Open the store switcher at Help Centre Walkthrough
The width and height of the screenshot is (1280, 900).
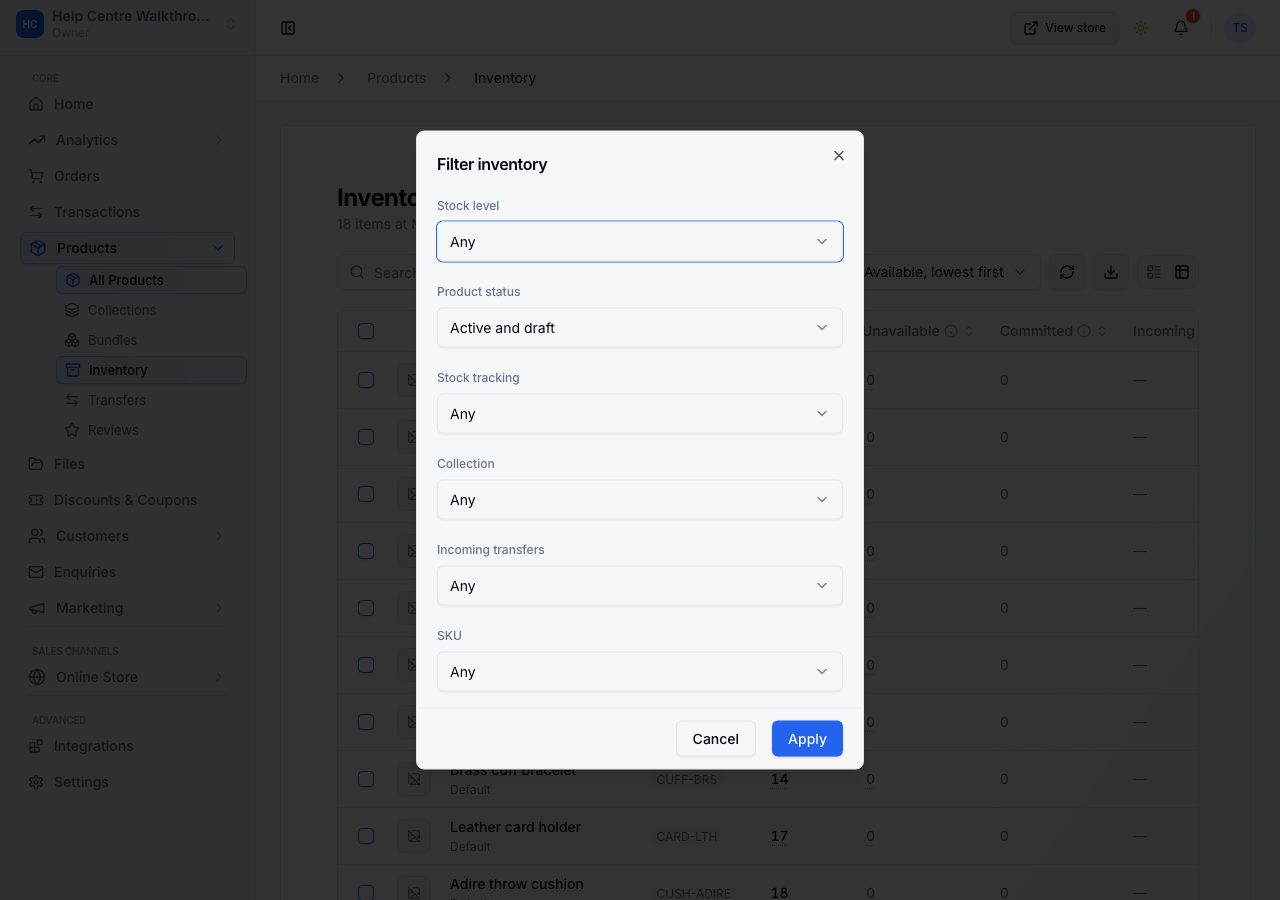point(128,24)
